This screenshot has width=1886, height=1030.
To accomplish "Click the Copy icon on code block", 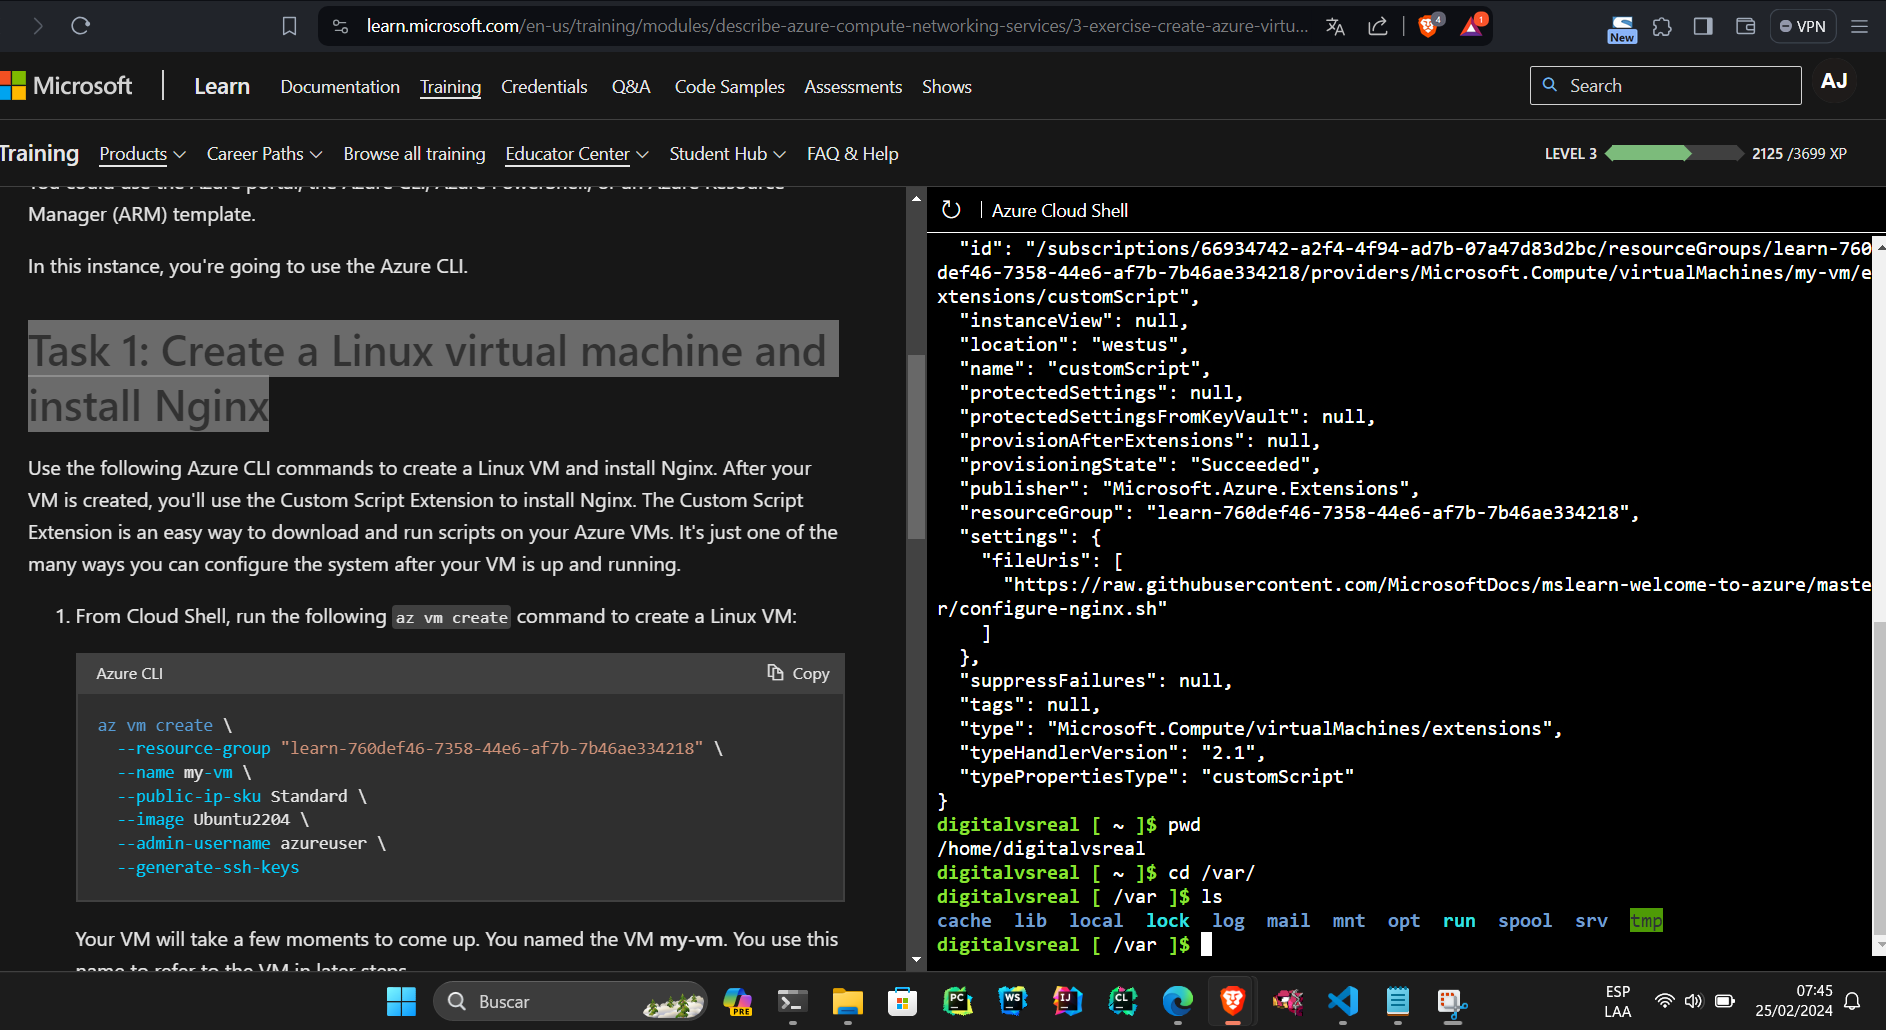I will 776,673.
